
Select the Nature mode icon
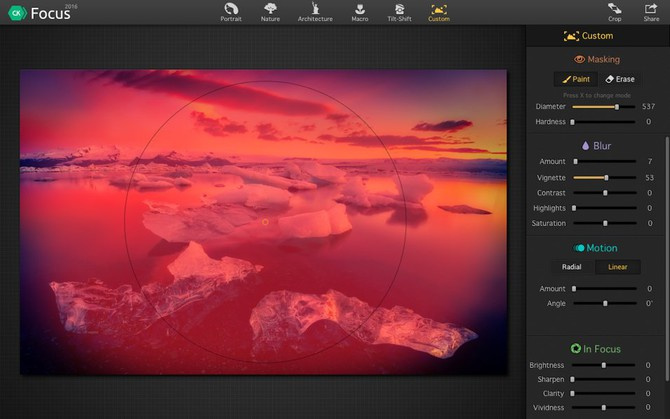270,12
